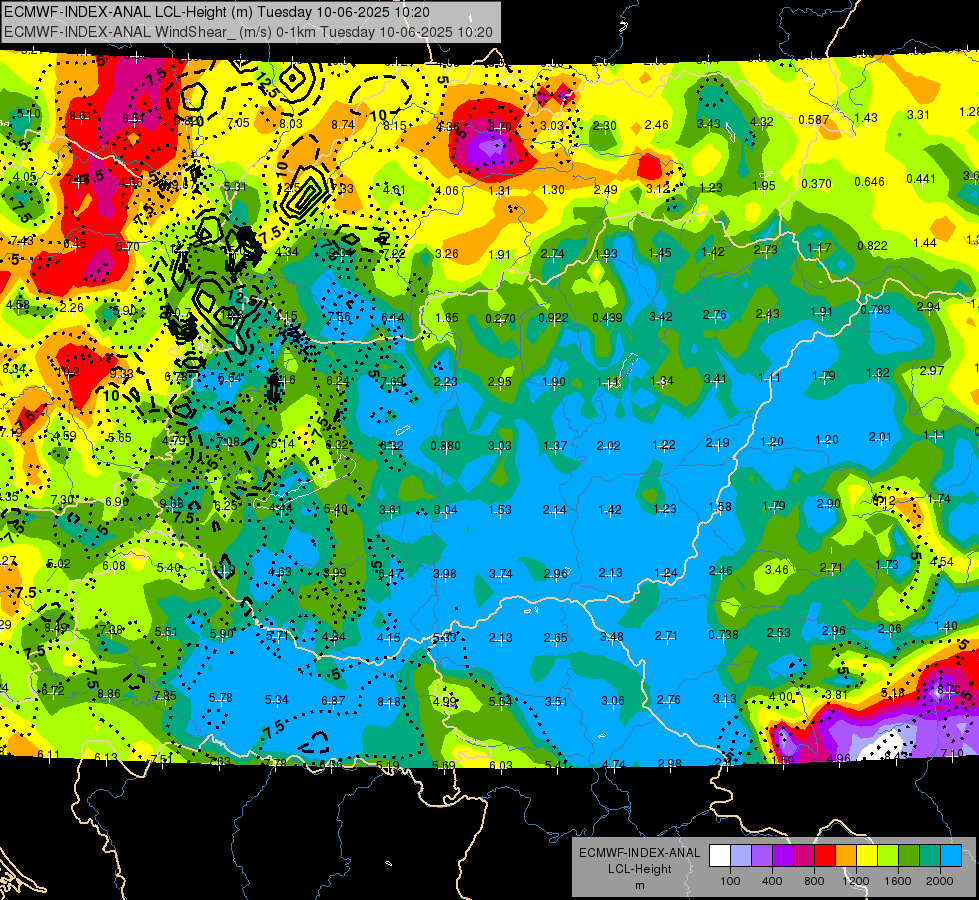
Task: Click the wind shear value 0.783
Action: (875, 310)
